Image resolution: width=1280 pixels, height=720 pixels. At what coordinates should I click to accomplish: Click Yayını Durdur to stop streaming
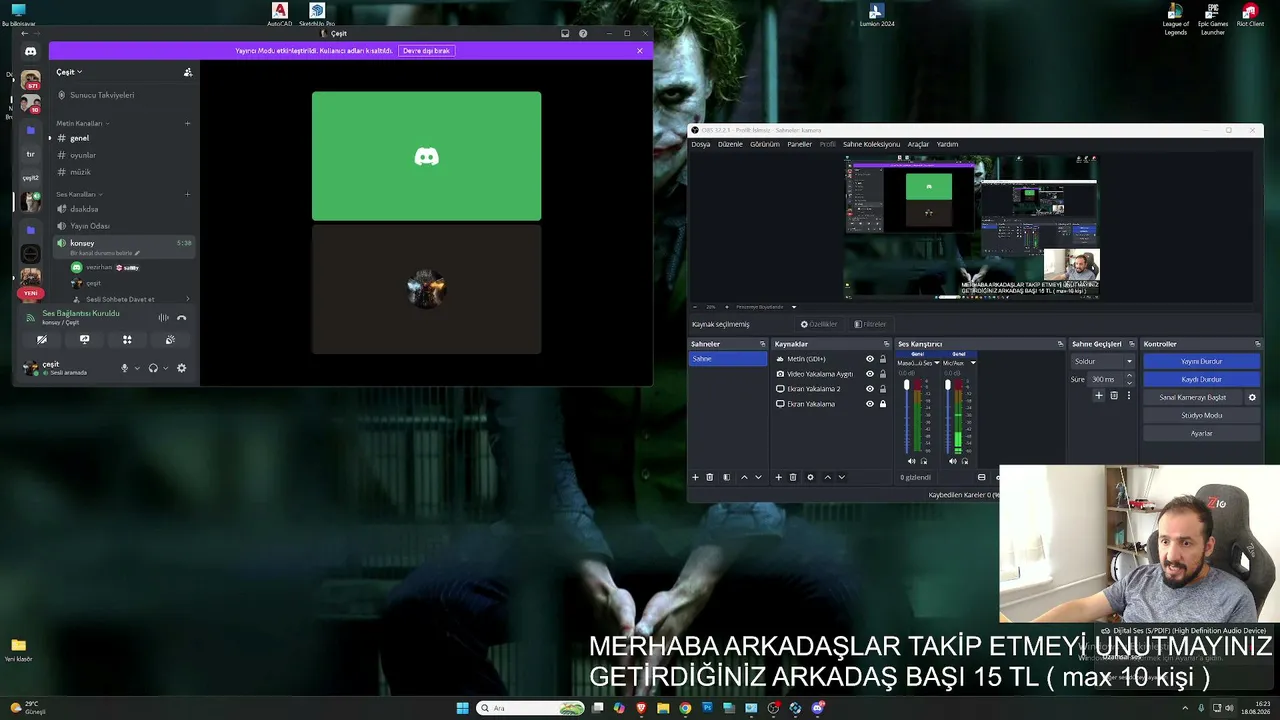1201,361
